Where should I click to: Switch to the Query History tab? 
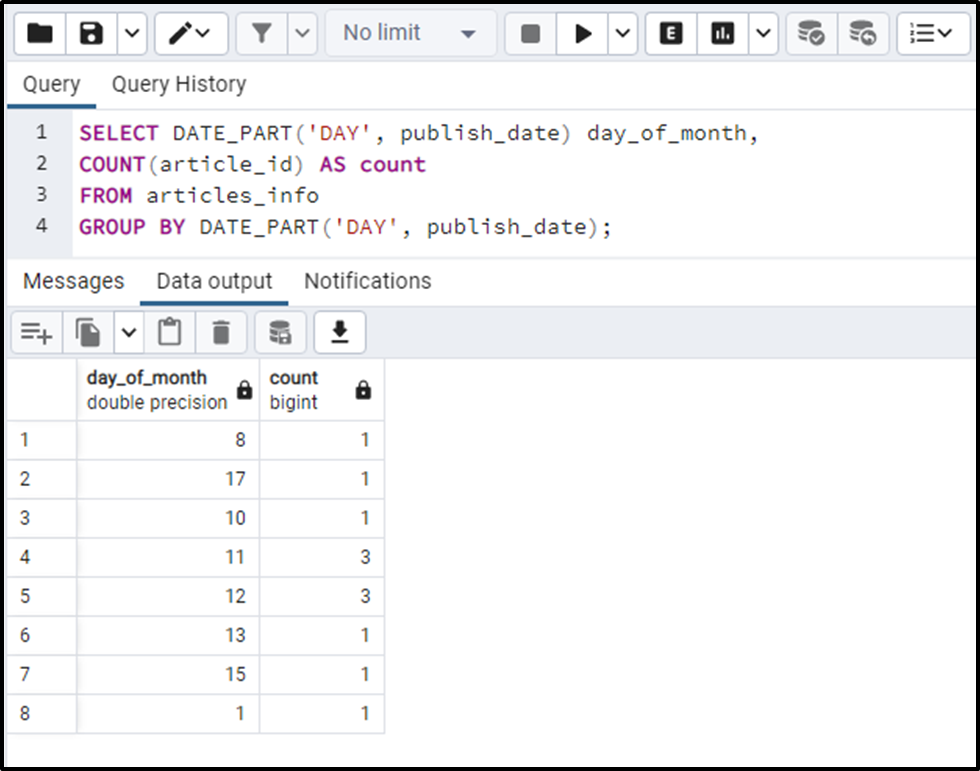point(178,84)
